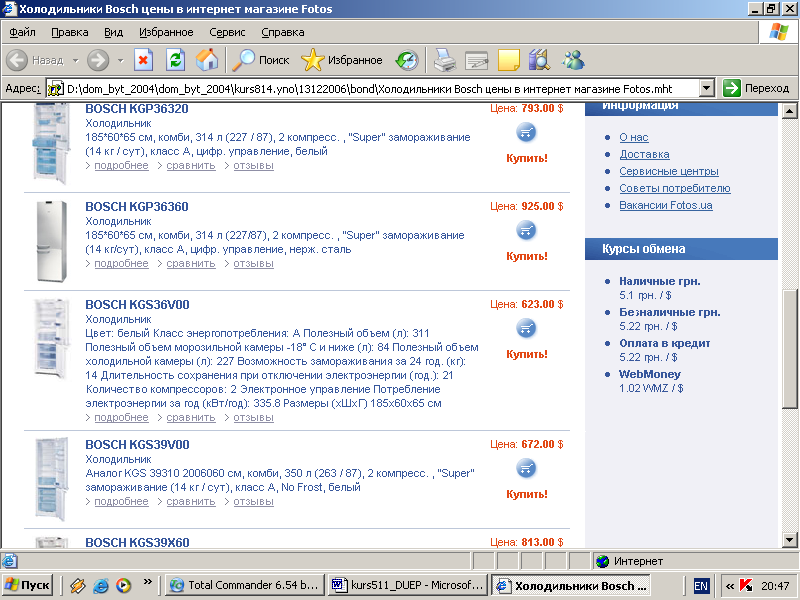Open the Messenger people icon
Screen dimensions: 800x600
(x=573, y=60)
